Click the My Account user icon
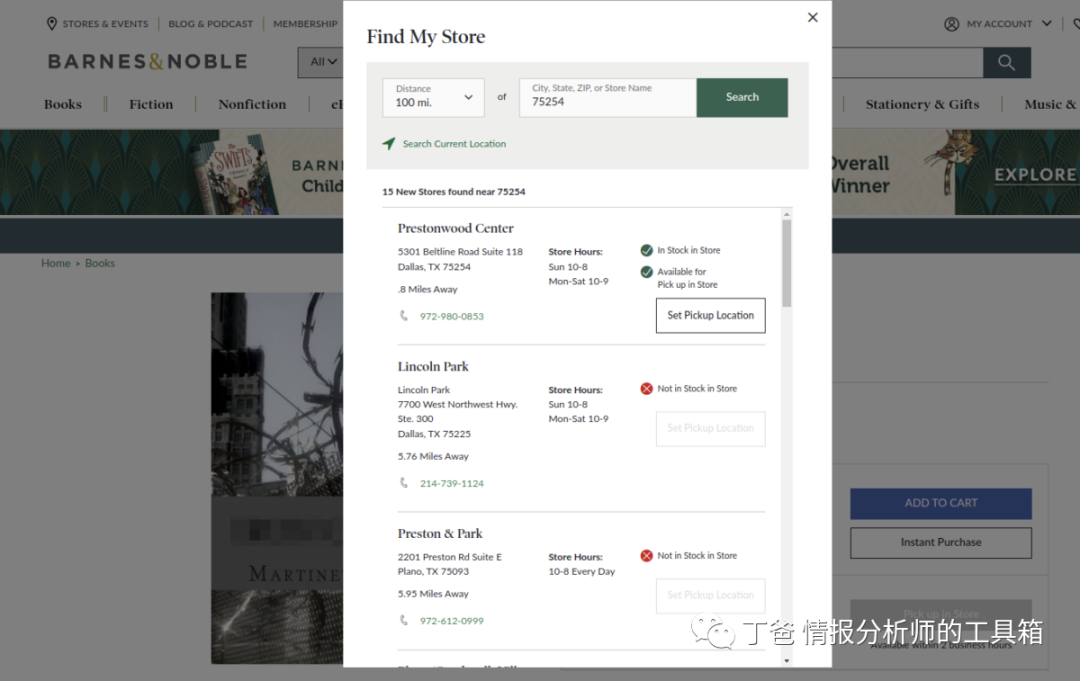The height and width of the screenshot is (681, 1080). click(951, 24)
